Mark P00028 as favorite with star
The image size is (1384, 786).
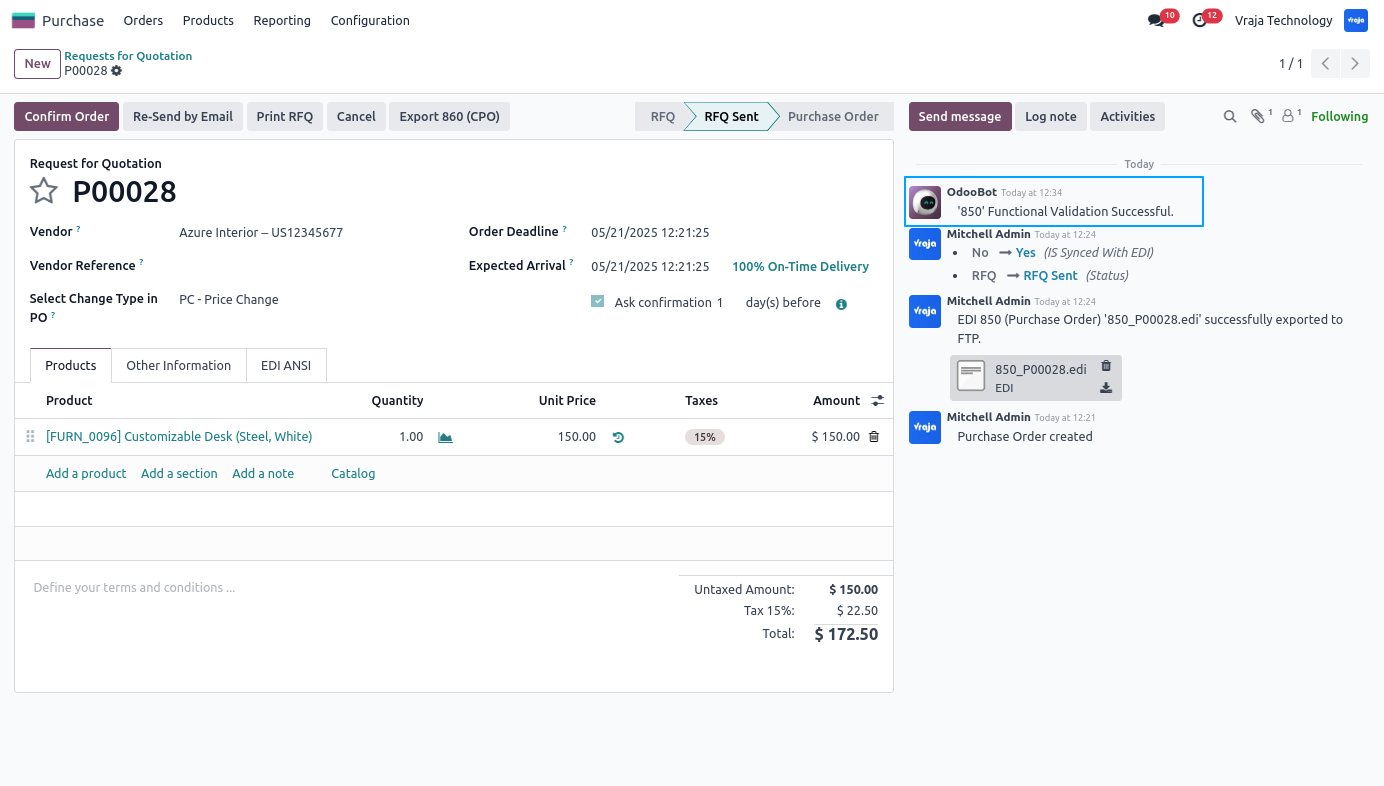44,191
